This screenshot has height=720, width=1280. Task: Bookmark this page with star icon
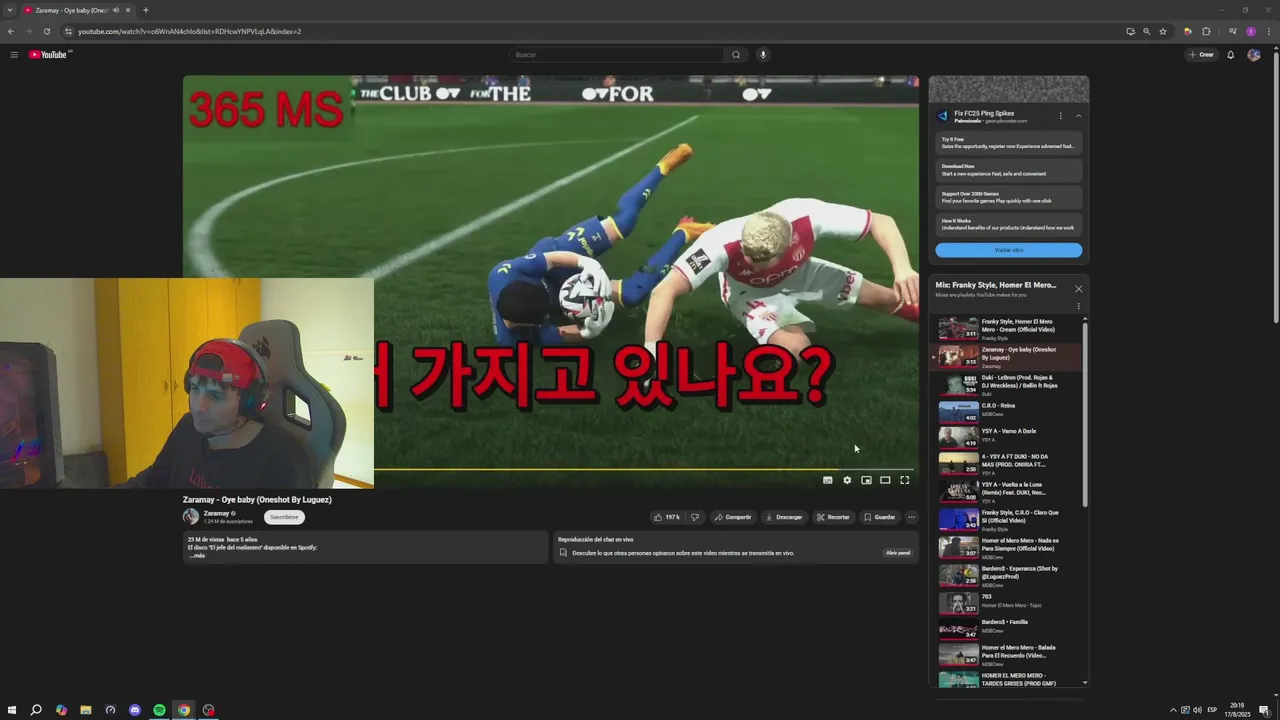(x=1163, y=31)
